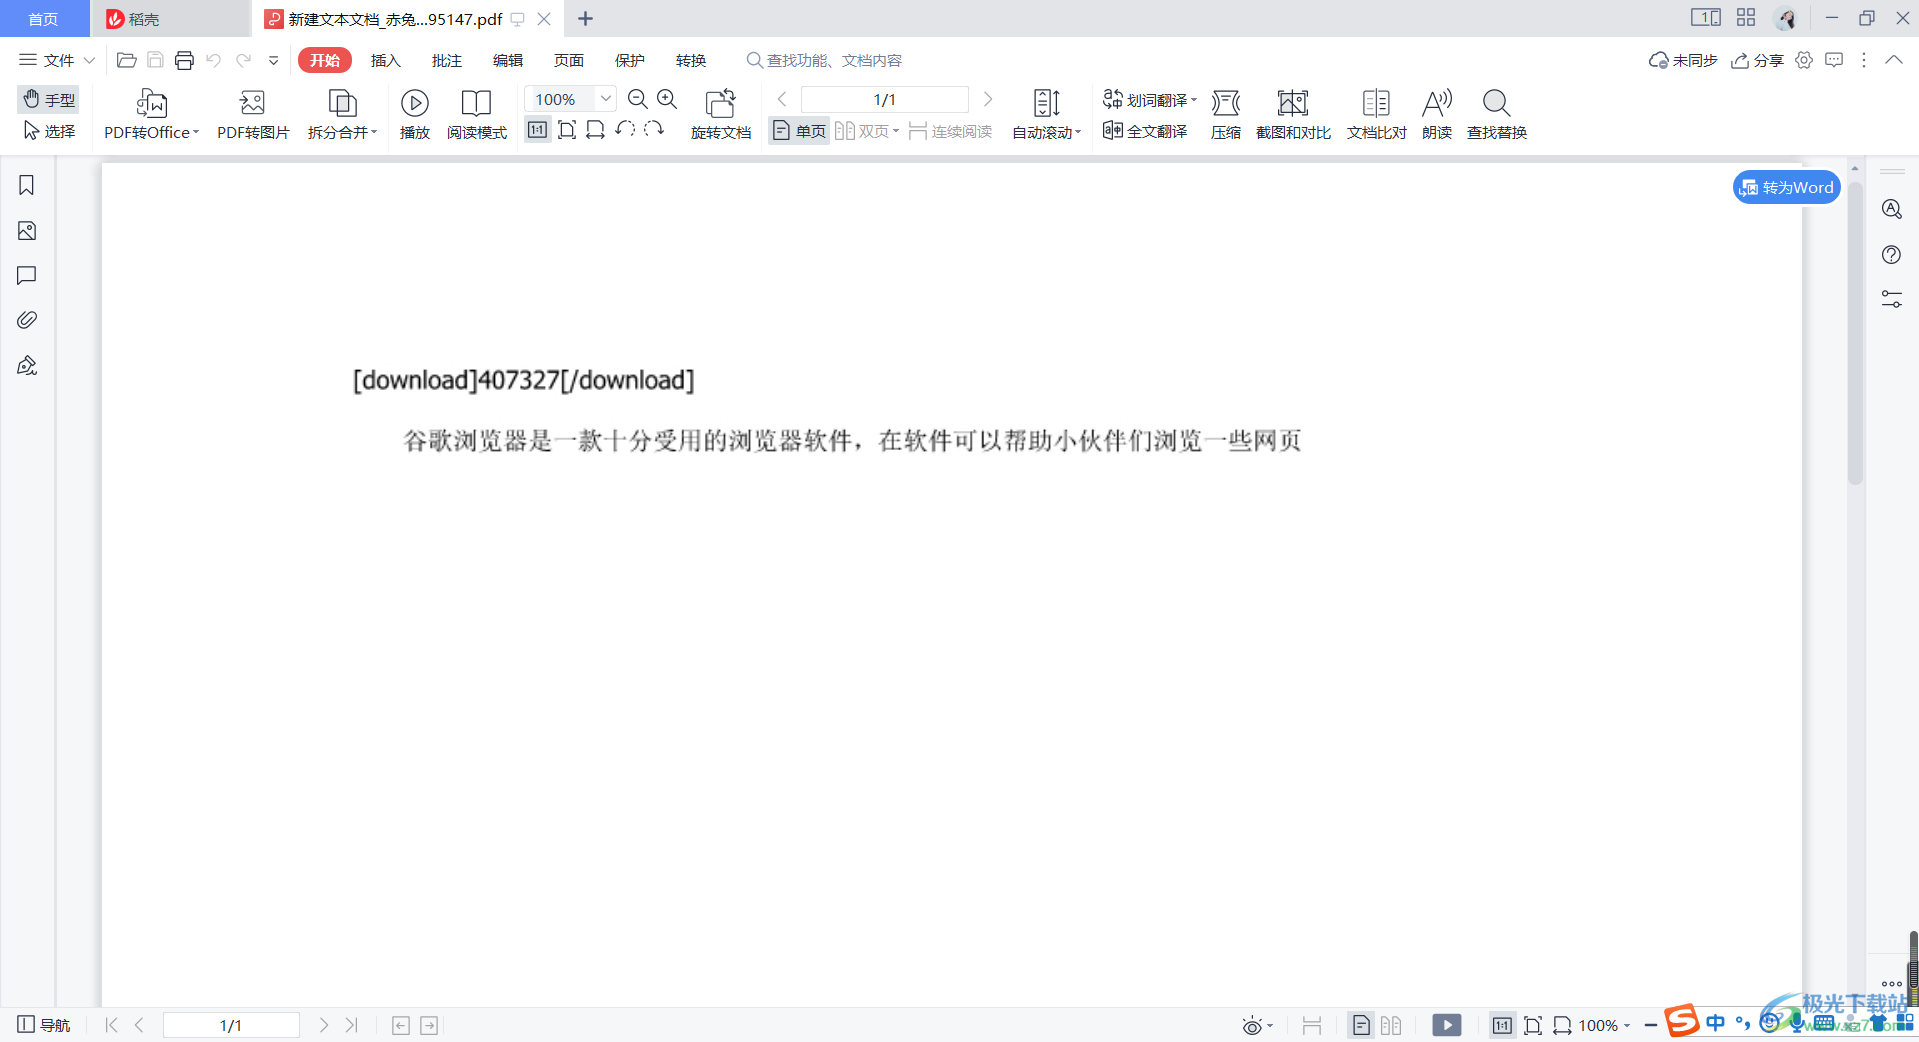Toggle single page layout in status bar
The width and height of the screenshot is (1919, 1042).
point(1361,1025)
